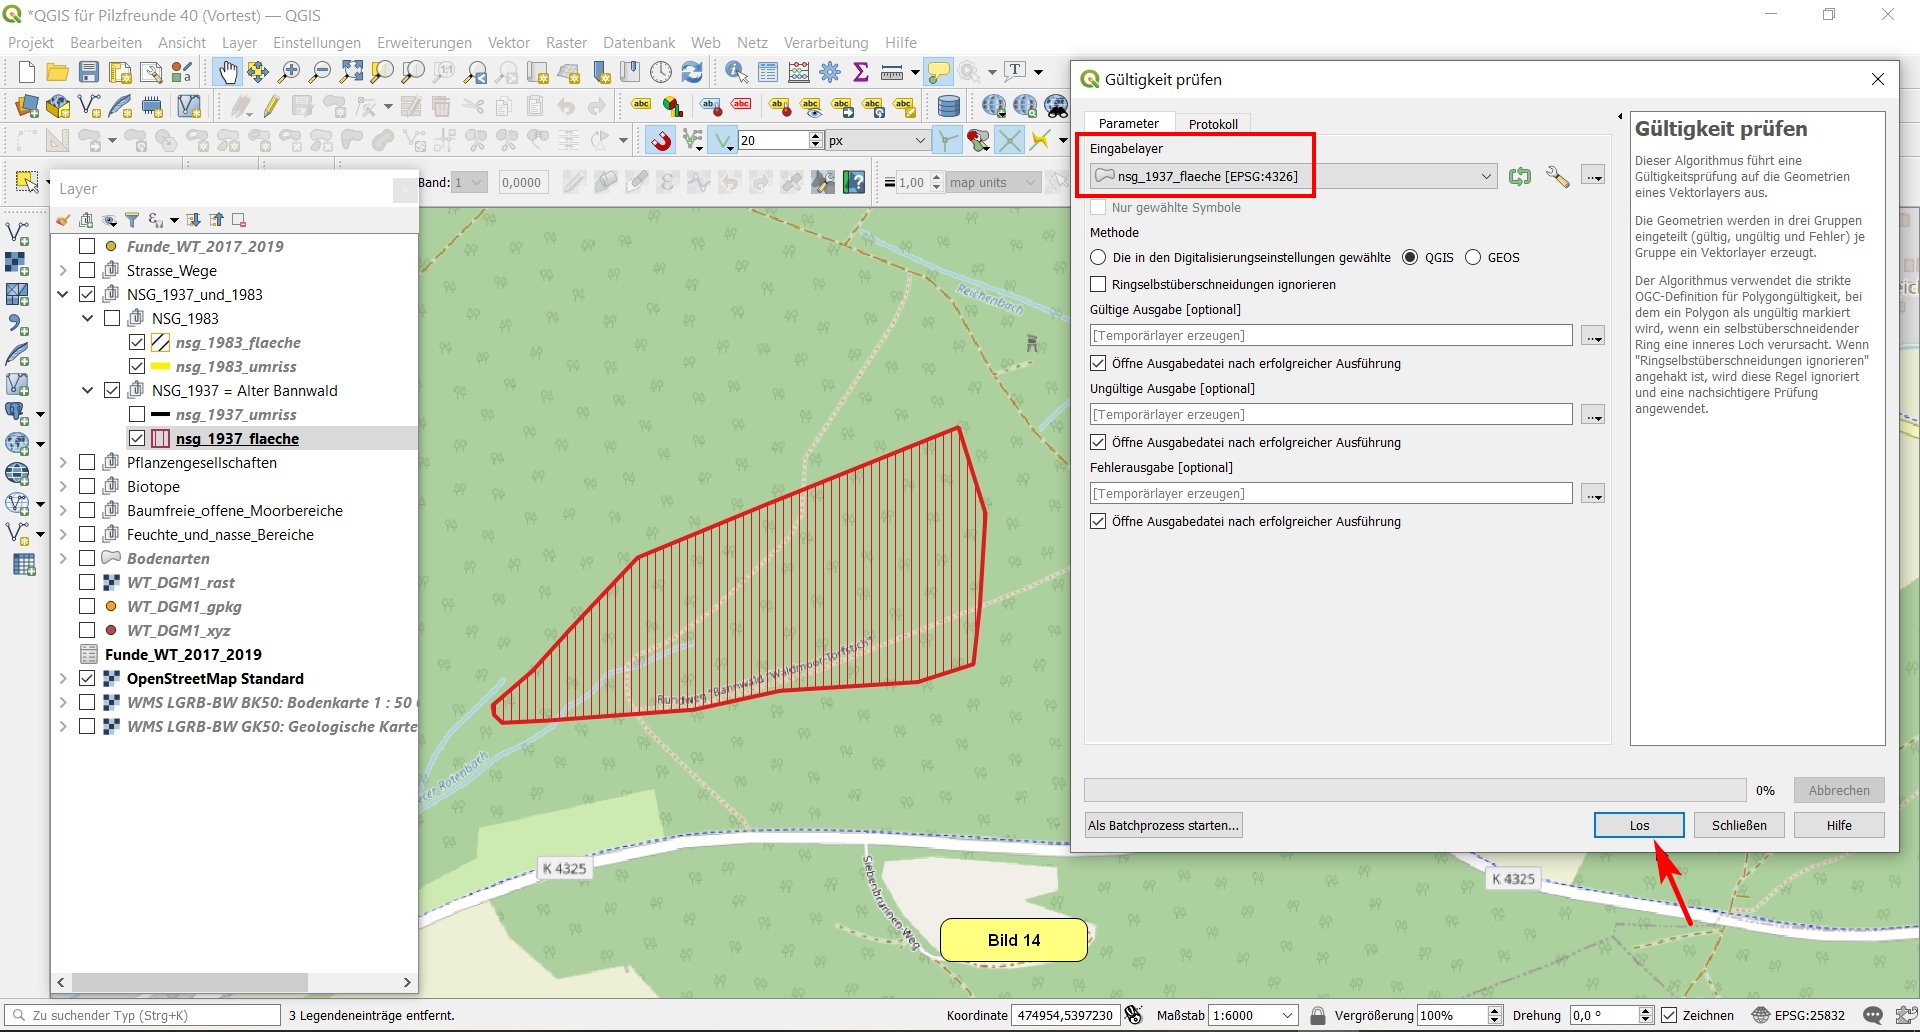Select the GEOS method radio button
1920x1032 pixels.
point(1473,258)
